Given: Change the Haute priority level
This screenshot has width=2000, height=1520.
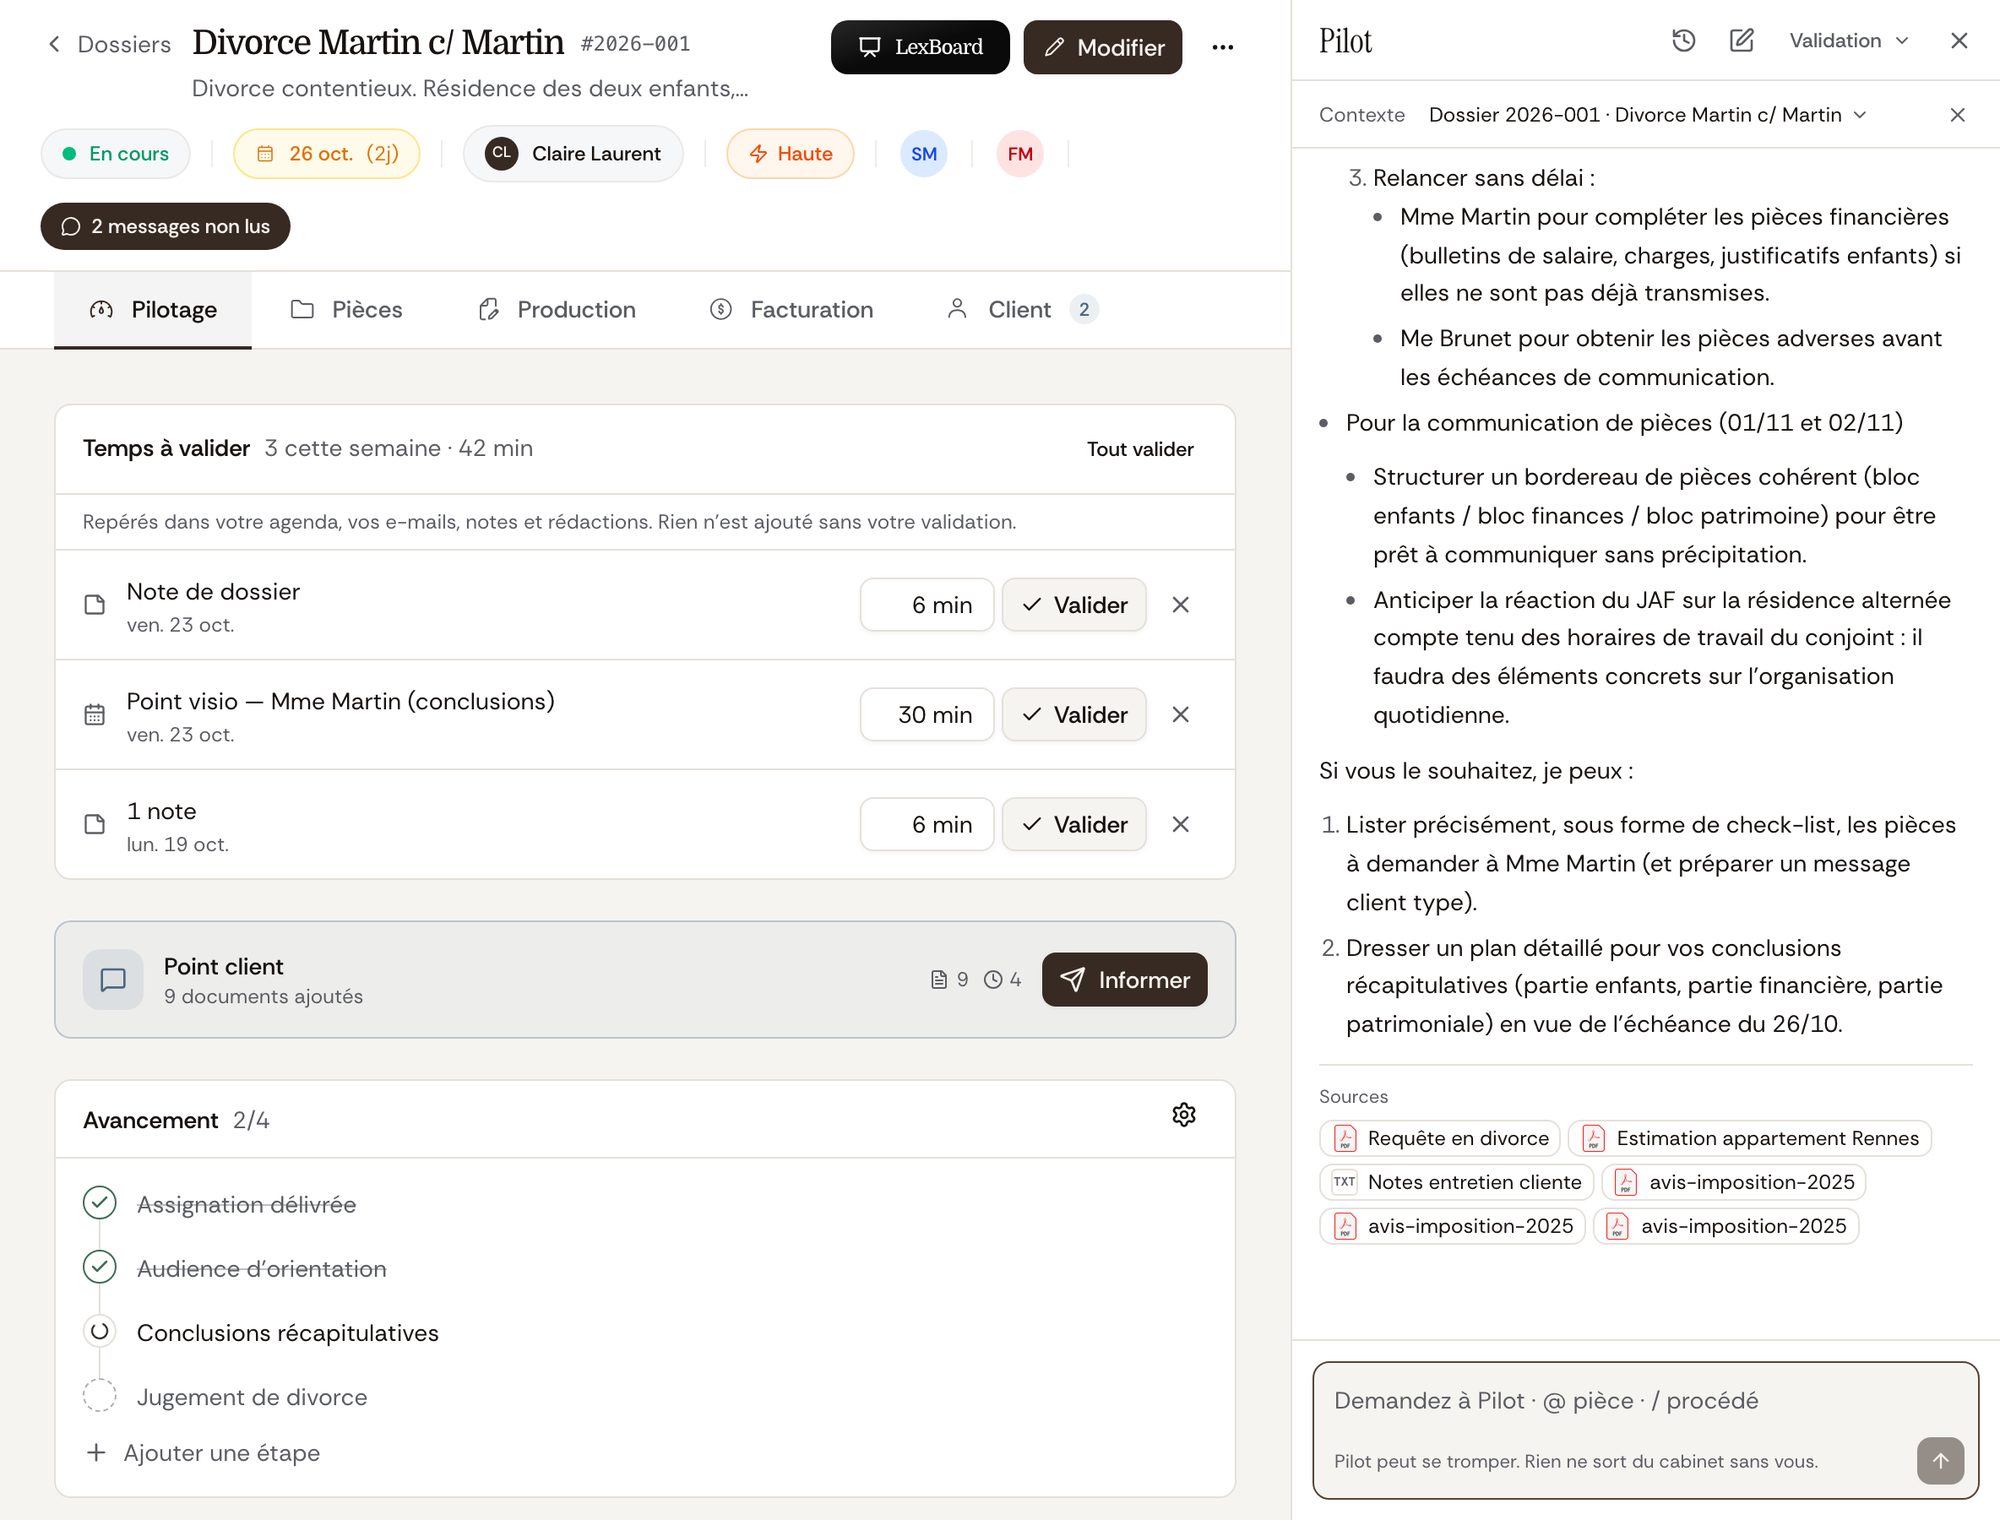Looking at the screenshot, I should [790, 154].
